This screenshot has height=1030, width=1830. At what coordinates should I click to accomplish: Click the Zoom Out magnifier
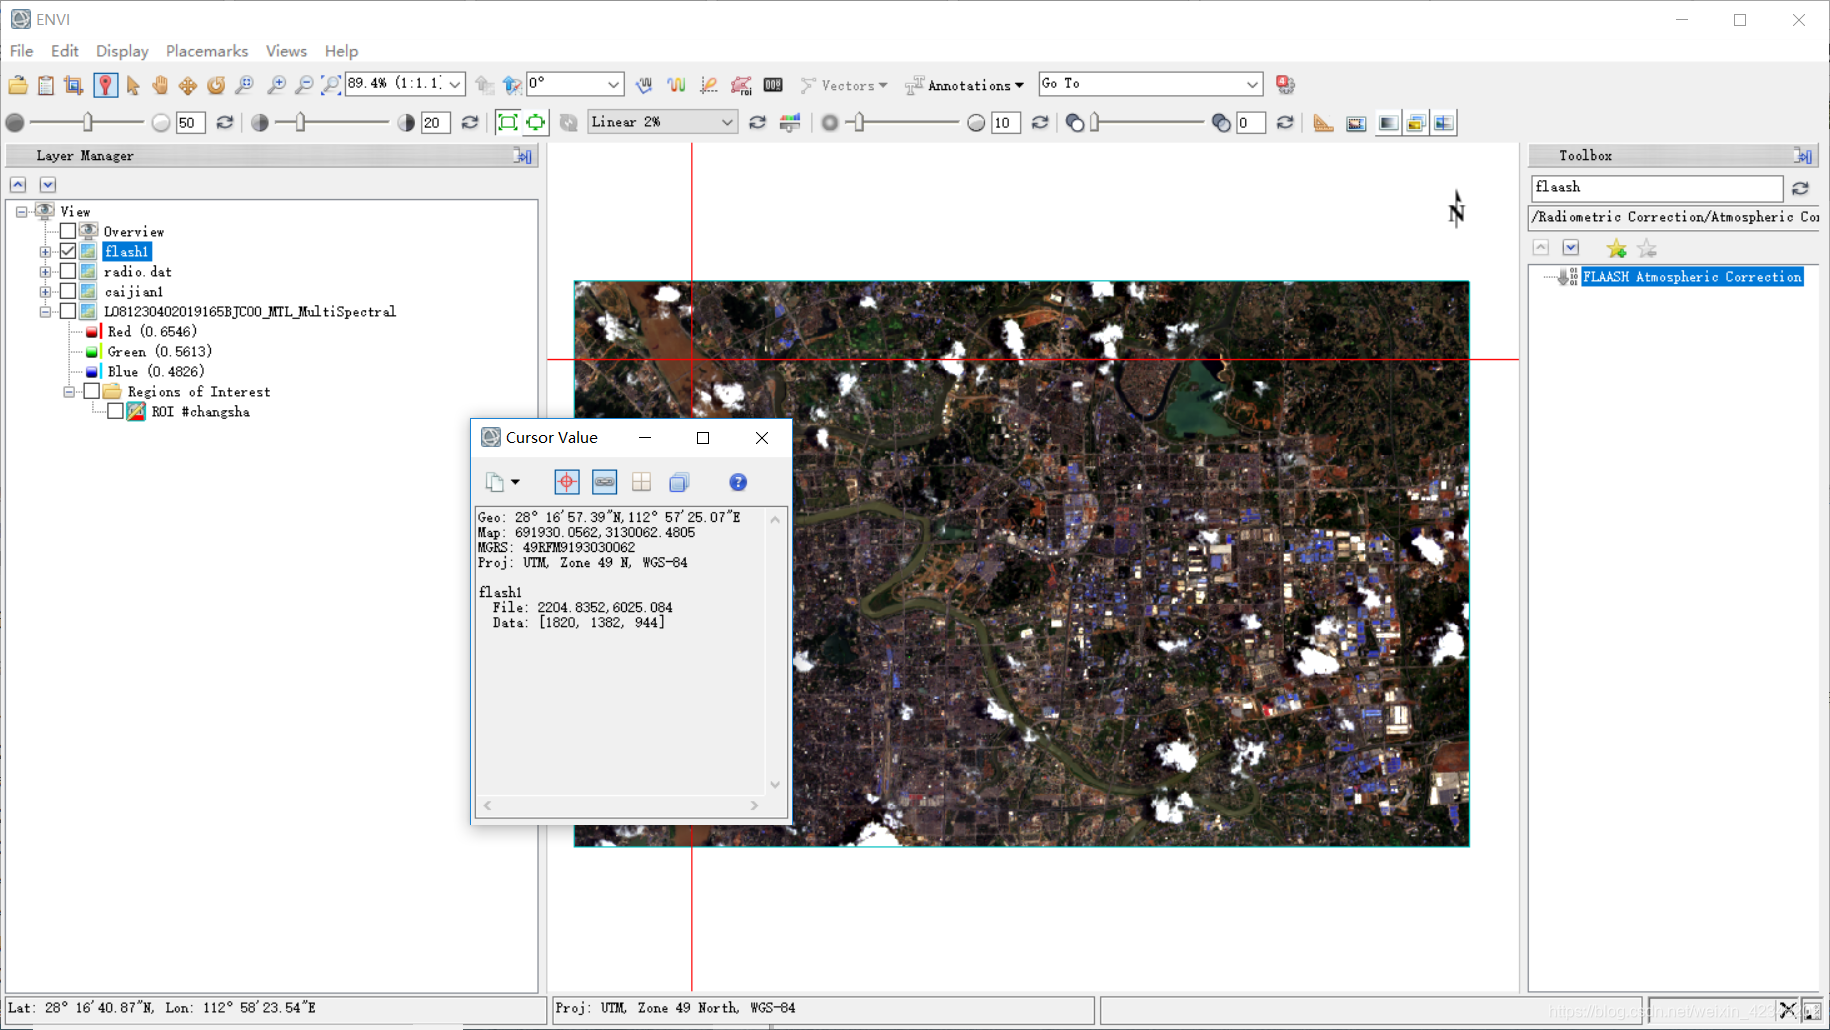point(304,85)
